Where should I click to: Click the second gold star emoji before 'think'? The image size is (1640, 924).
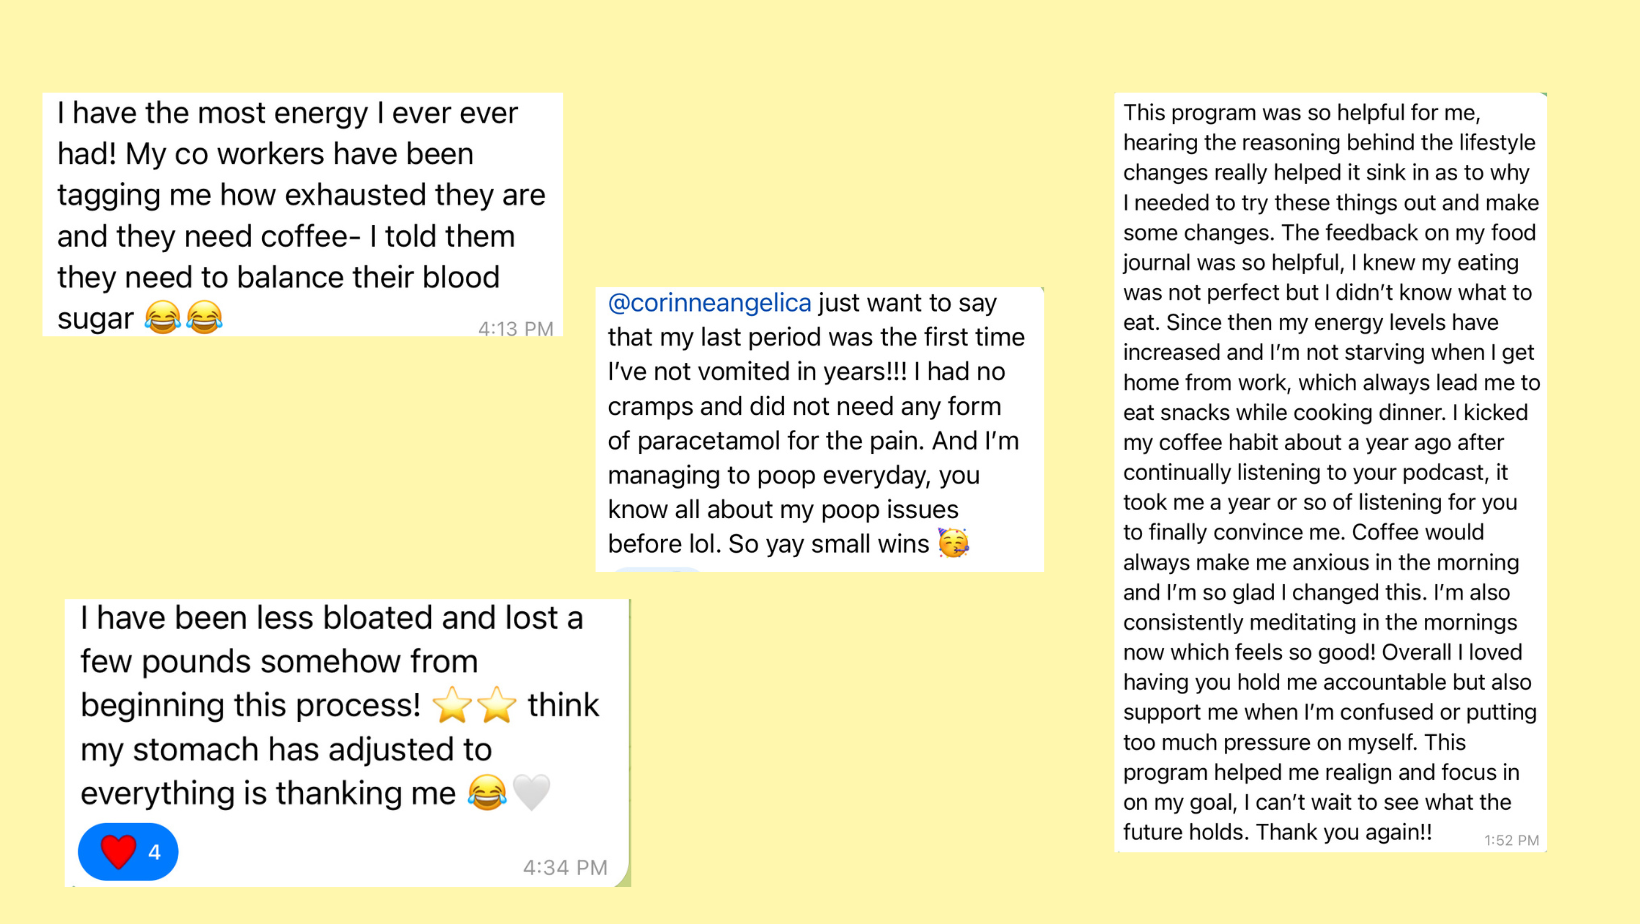click(497, 705)
